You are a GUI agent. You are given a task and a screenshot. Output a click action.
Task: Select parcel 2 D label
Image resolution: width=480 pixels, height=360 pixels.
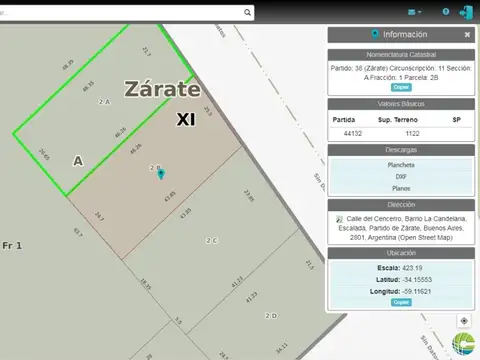tap(271, 315)
